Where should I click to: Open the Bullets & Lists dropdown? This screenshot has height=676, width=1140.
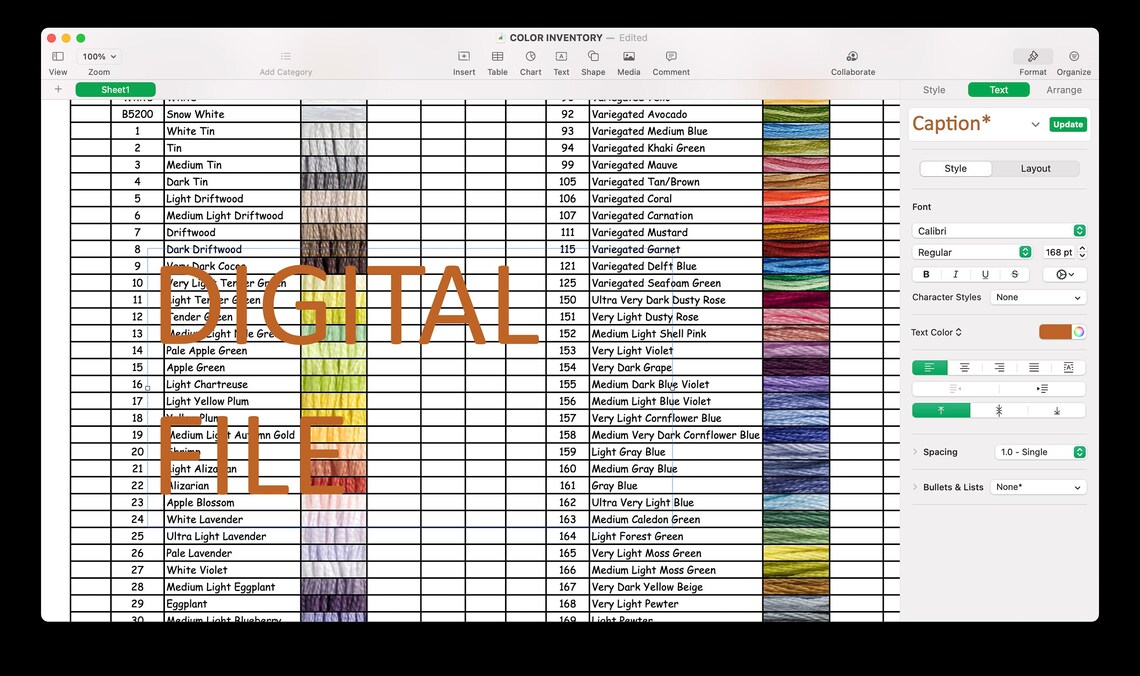1038,487
